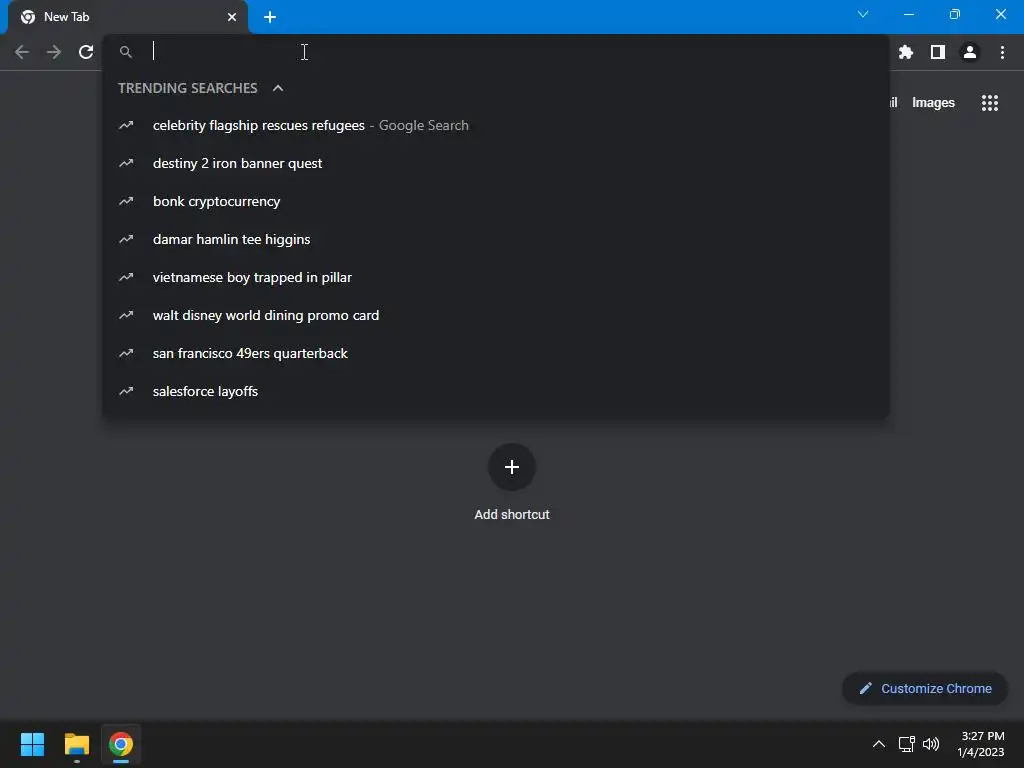Select suggestion "bonk cryptocurrency"

tap(496, 201)
